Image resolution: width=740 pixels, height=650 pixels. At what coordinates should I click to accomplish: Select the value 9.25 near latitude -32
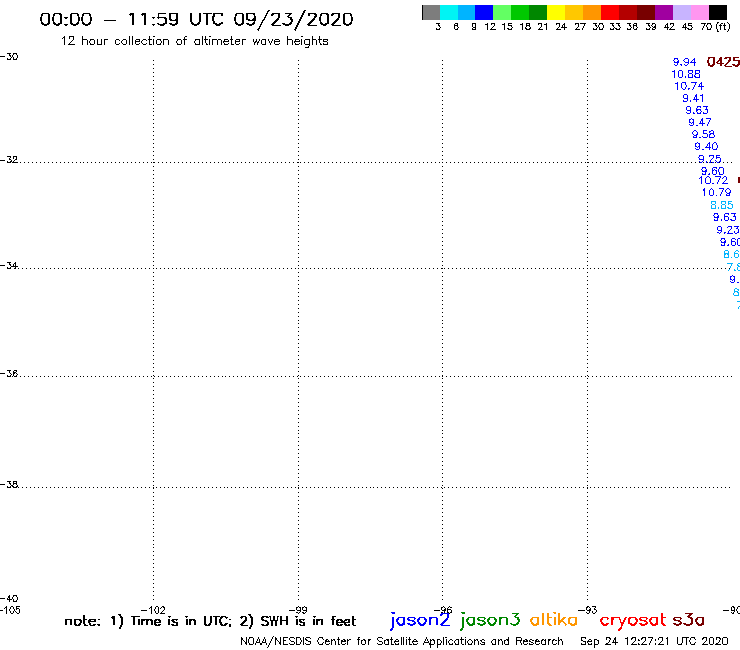[x=709, y=159]
